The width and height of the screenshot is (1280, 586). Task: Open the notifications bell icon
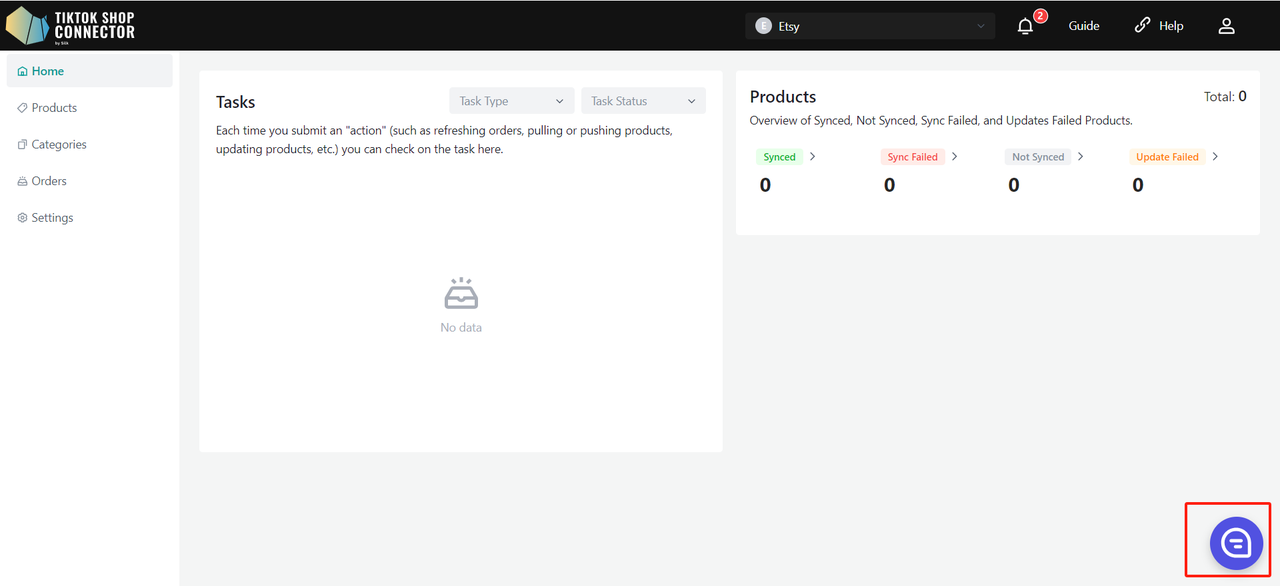(x=1025, y=27)
